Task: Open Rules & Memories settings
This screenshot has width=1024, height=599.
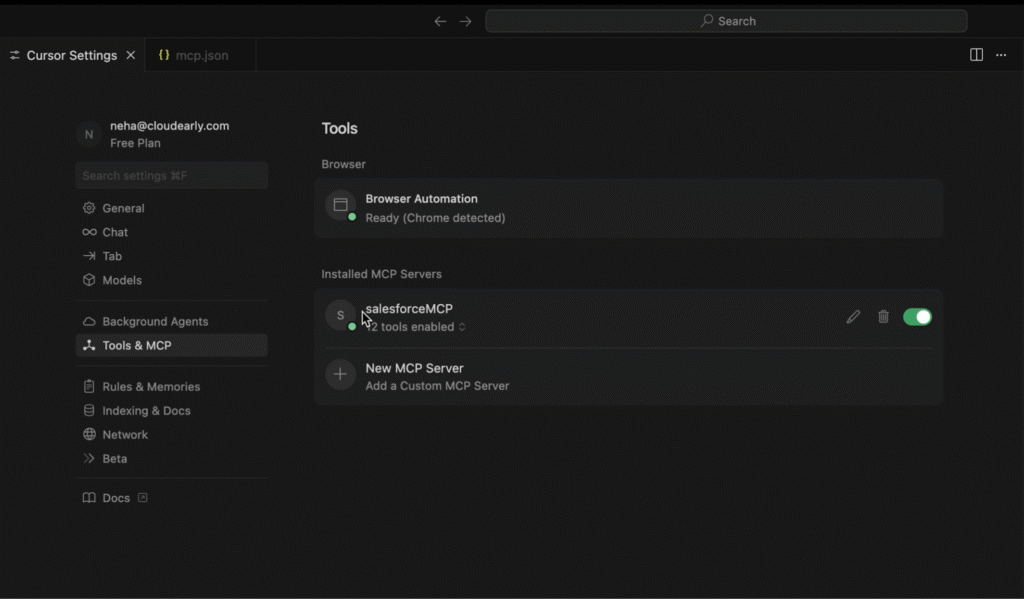Action: click(x=151, y=386)
